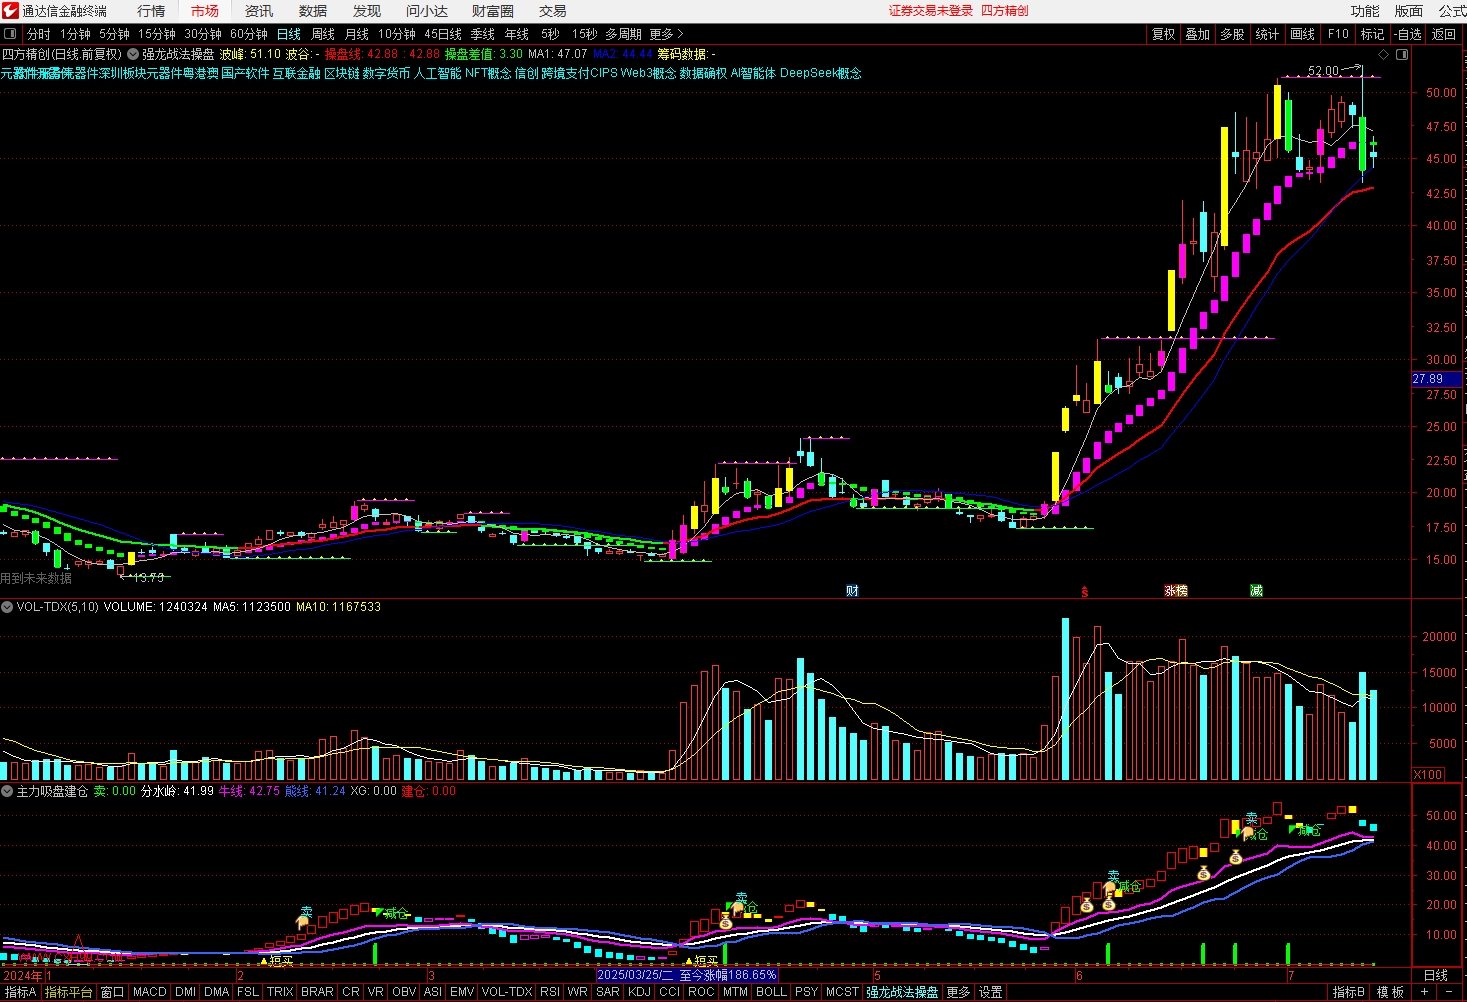1467x1002 pixels.
Task: Select the 指标A tab in bottom bar
Action: click(20, 992)
